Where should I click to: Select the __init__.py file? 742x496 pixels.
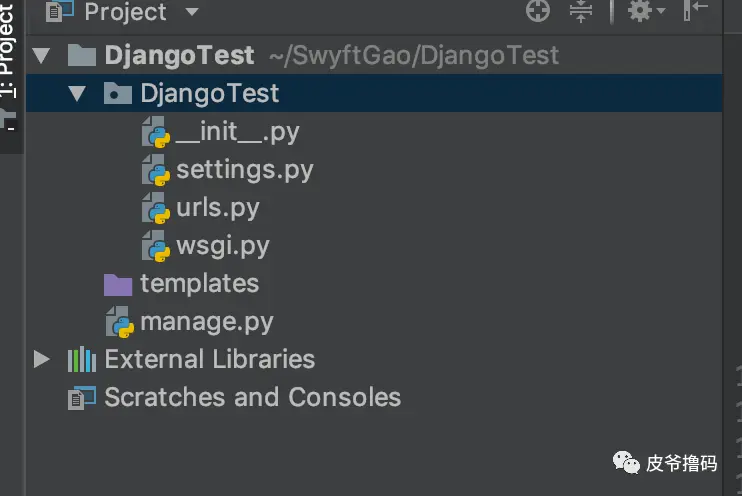[x=237, y=132]
